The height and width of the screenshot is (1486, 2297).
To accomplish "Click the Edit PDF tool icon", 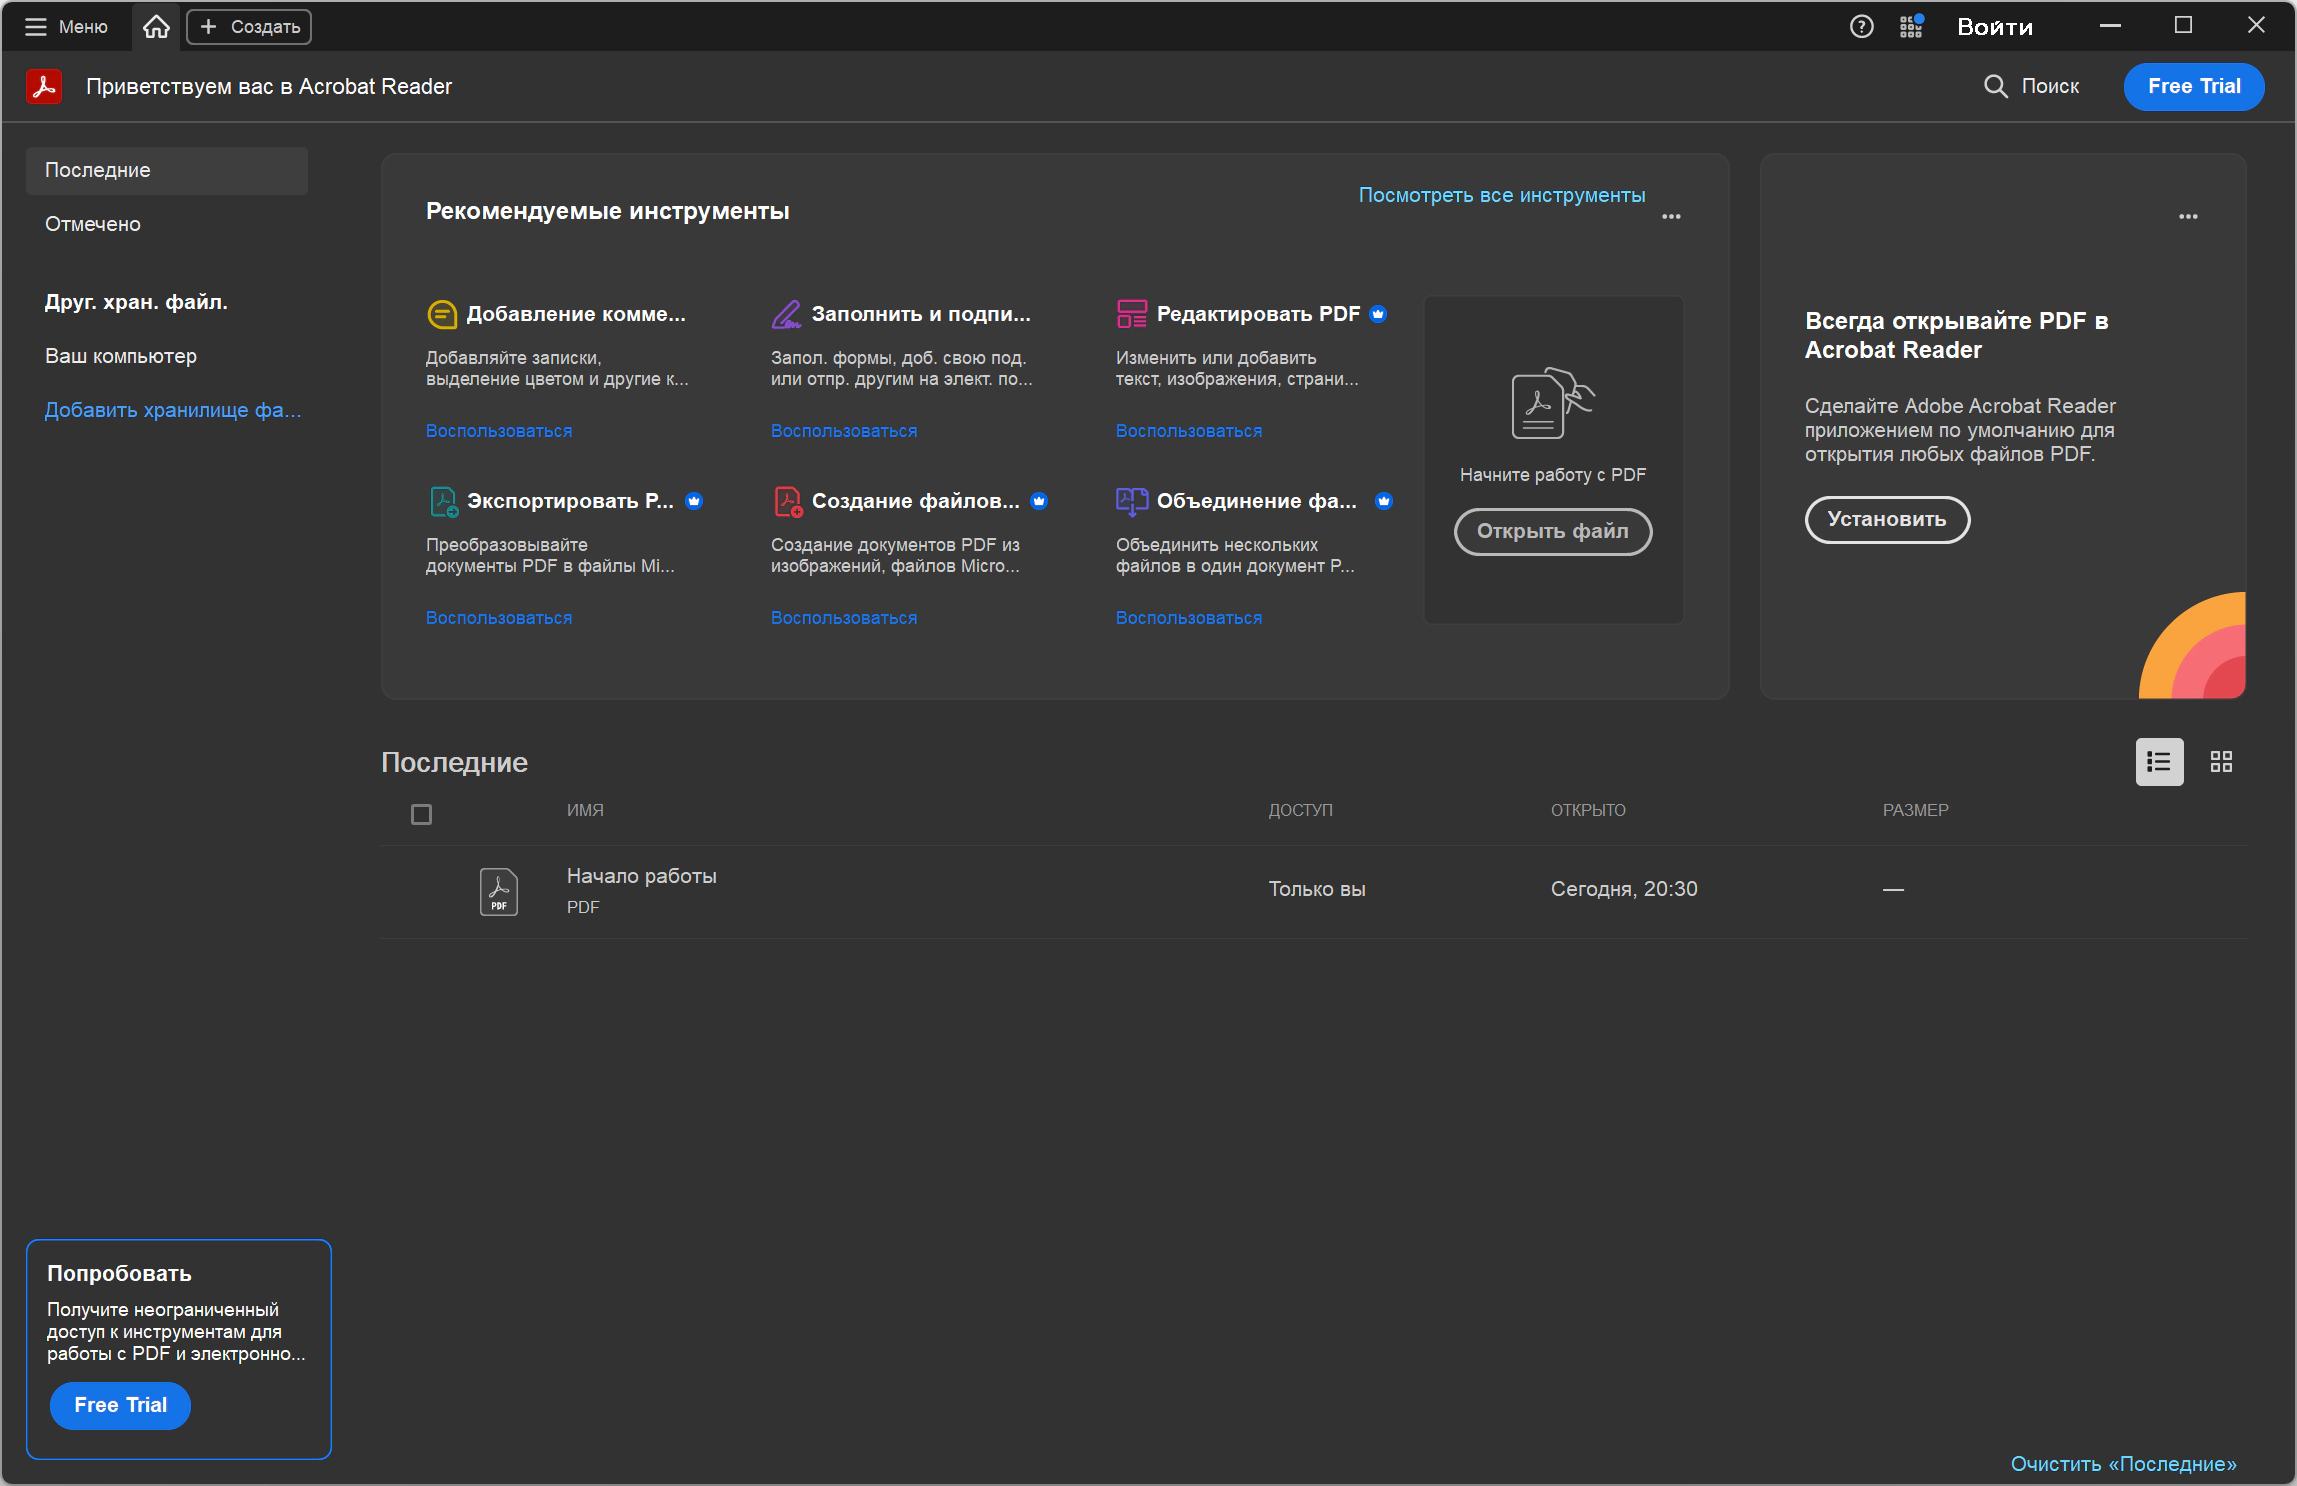I will 1132,314.
